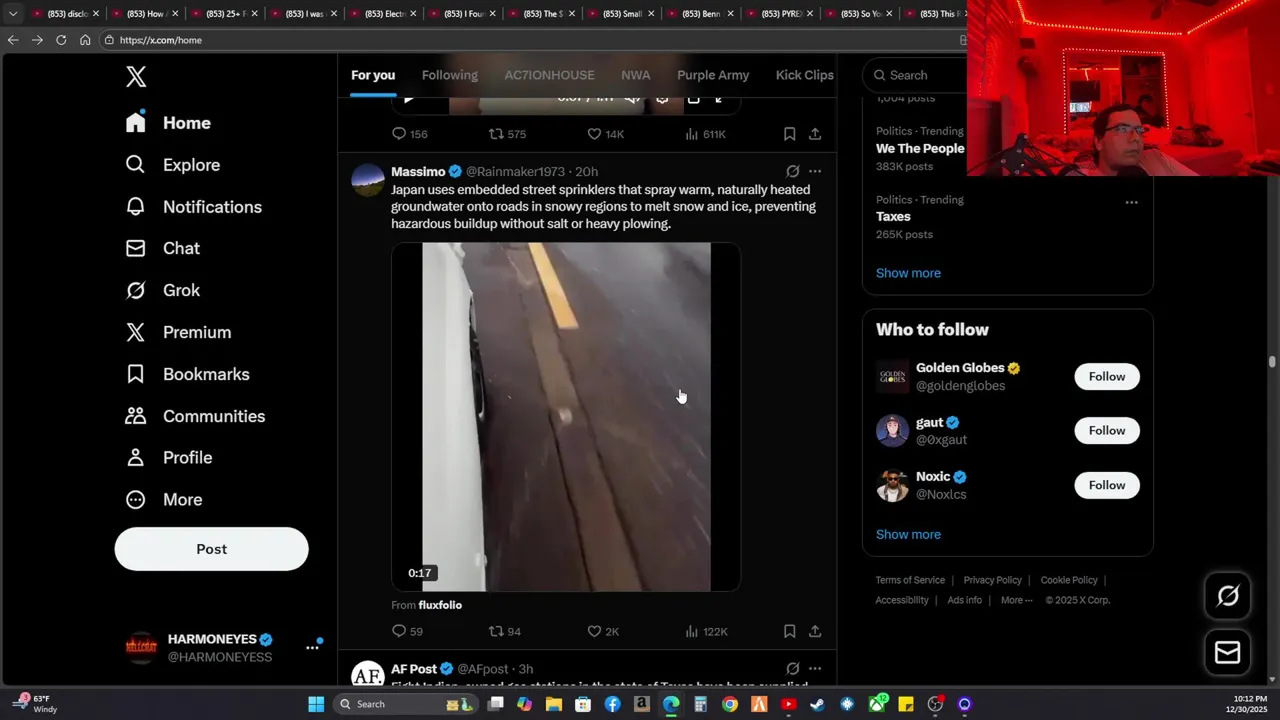The width and height of the screenshot is (1280, 720).
Task: Open File Explorer from the taskbar
Action: (x=554, y=704)
